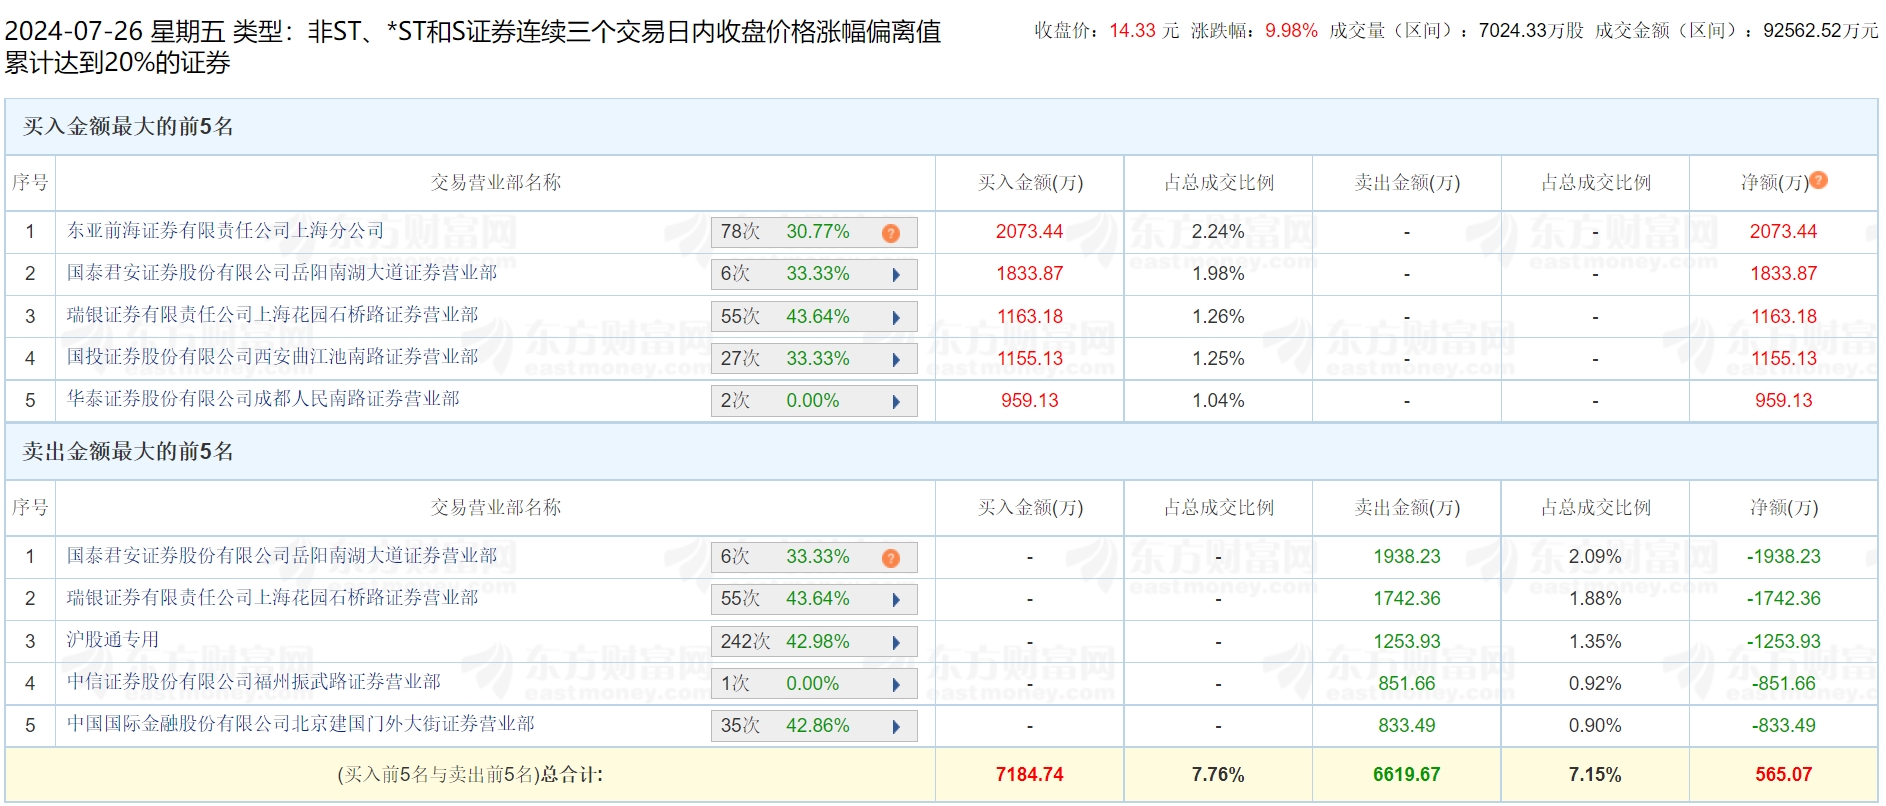Expand arrow for 华泰证券成都人民南路 row
The height and width of the screenshot is (806, 1886).
[x=896, y=402]
